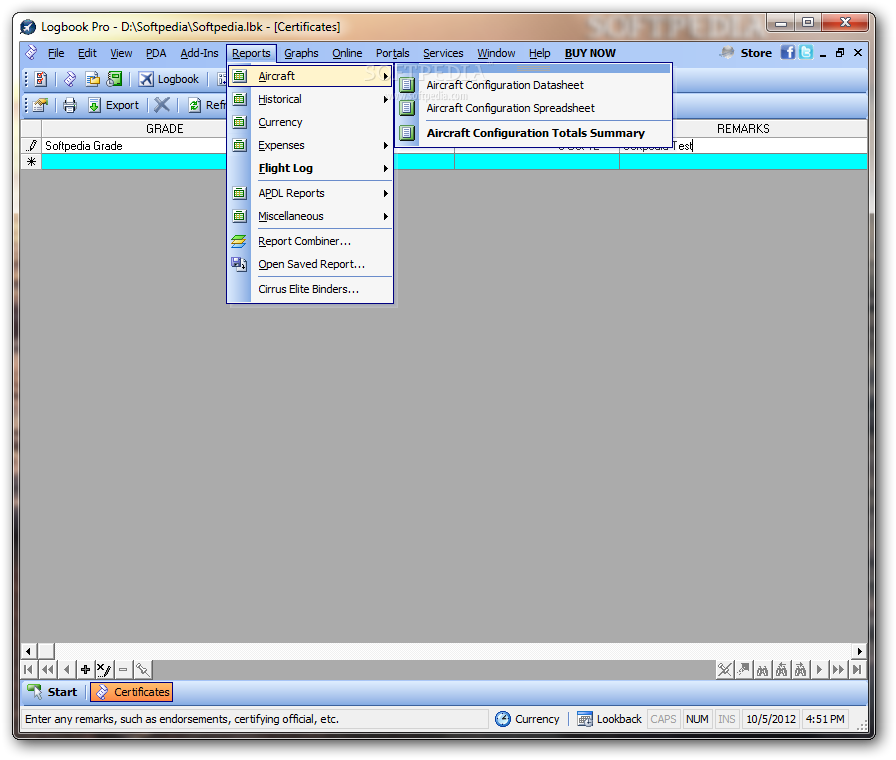The image size is (896, 760).
Task: Click the horizontal scrollbar left arrow
Action: (29, 651)
